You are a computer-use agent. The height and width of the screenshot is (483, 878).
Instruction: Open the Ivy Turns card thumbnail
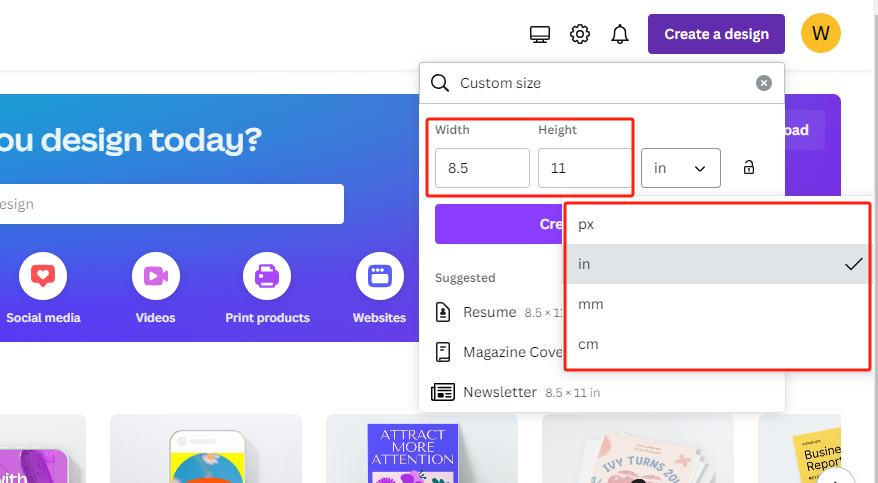pos(638,449)
